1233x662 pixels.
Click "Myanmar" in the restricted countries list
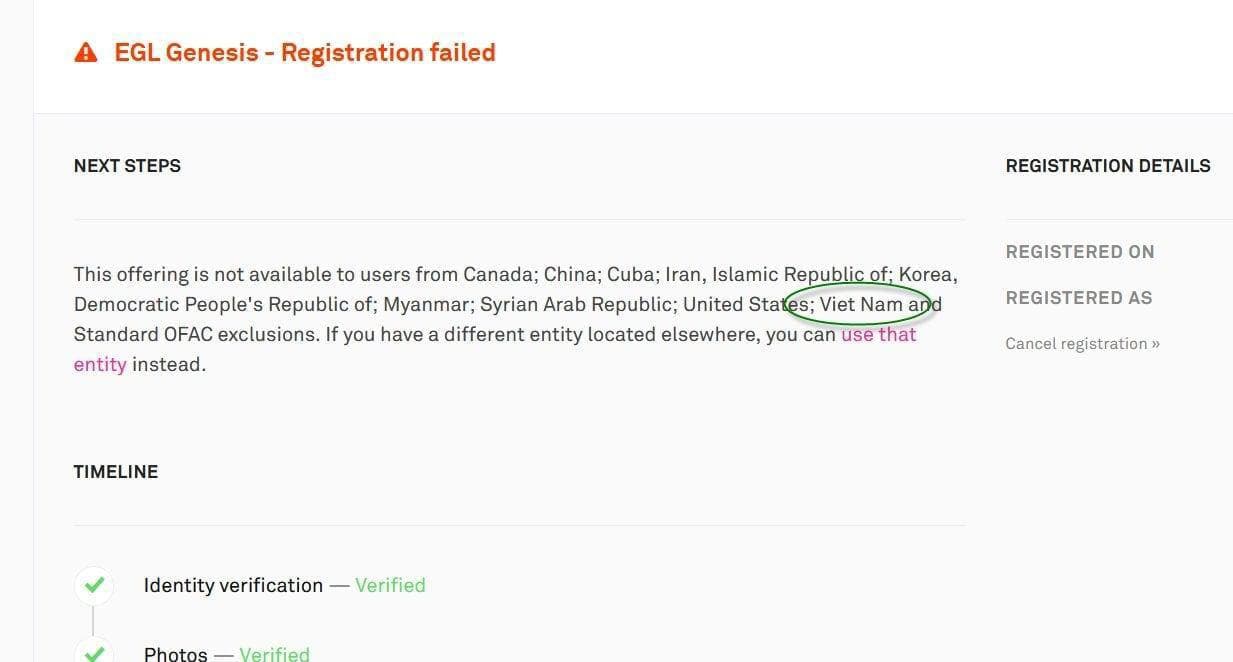426,304
